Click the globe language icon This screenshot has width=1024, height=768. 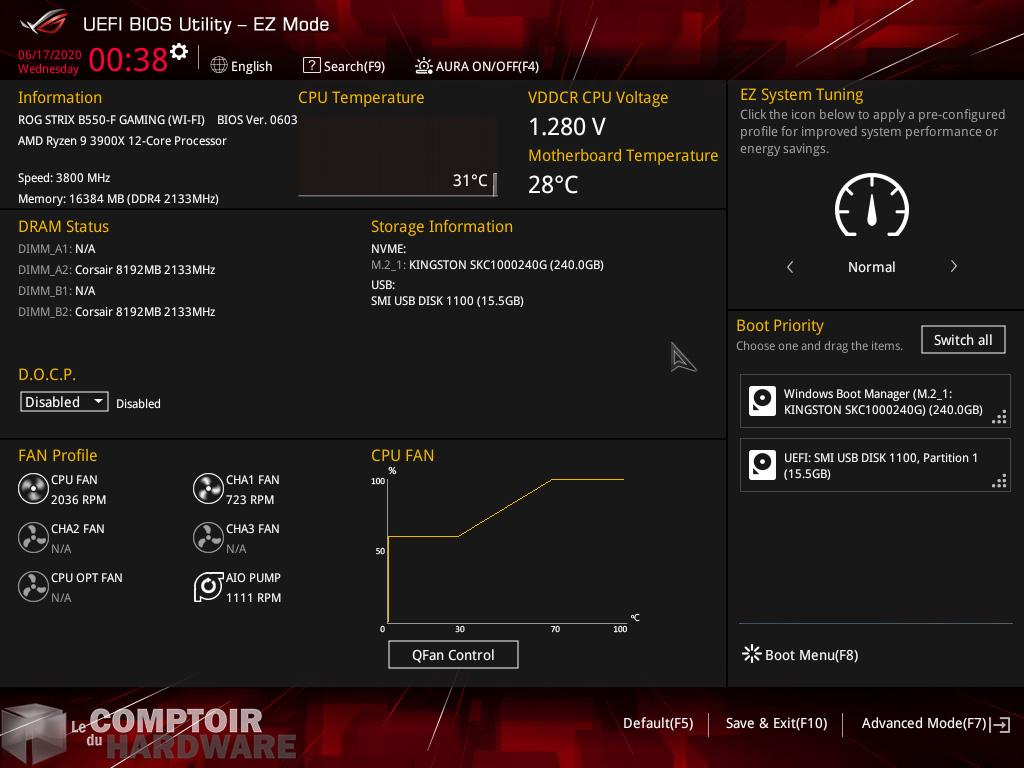tap(219, 65)
